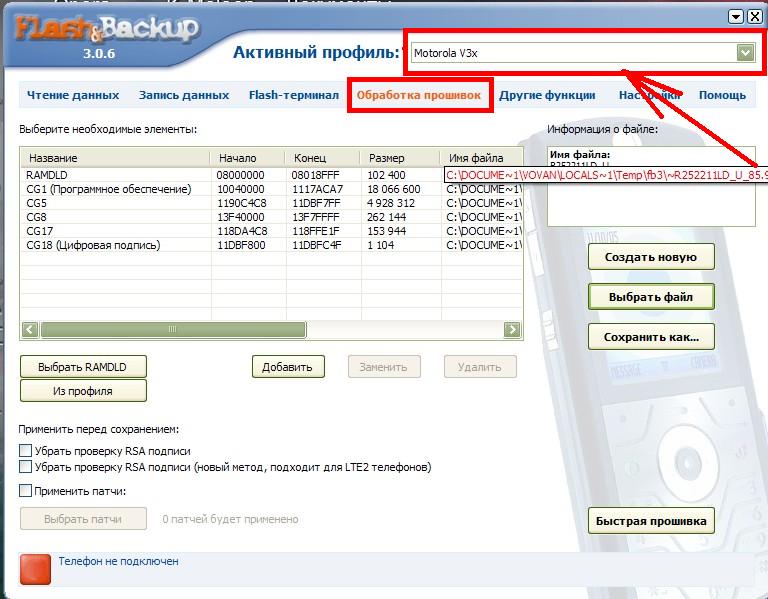Sort table by Название column header

click(116, 158)
